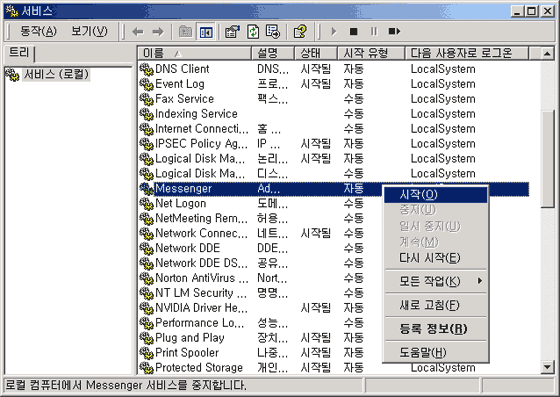Screen dimensions: 560x397
Task: Sort by the 이름 column header
Action: coord(195,53)
